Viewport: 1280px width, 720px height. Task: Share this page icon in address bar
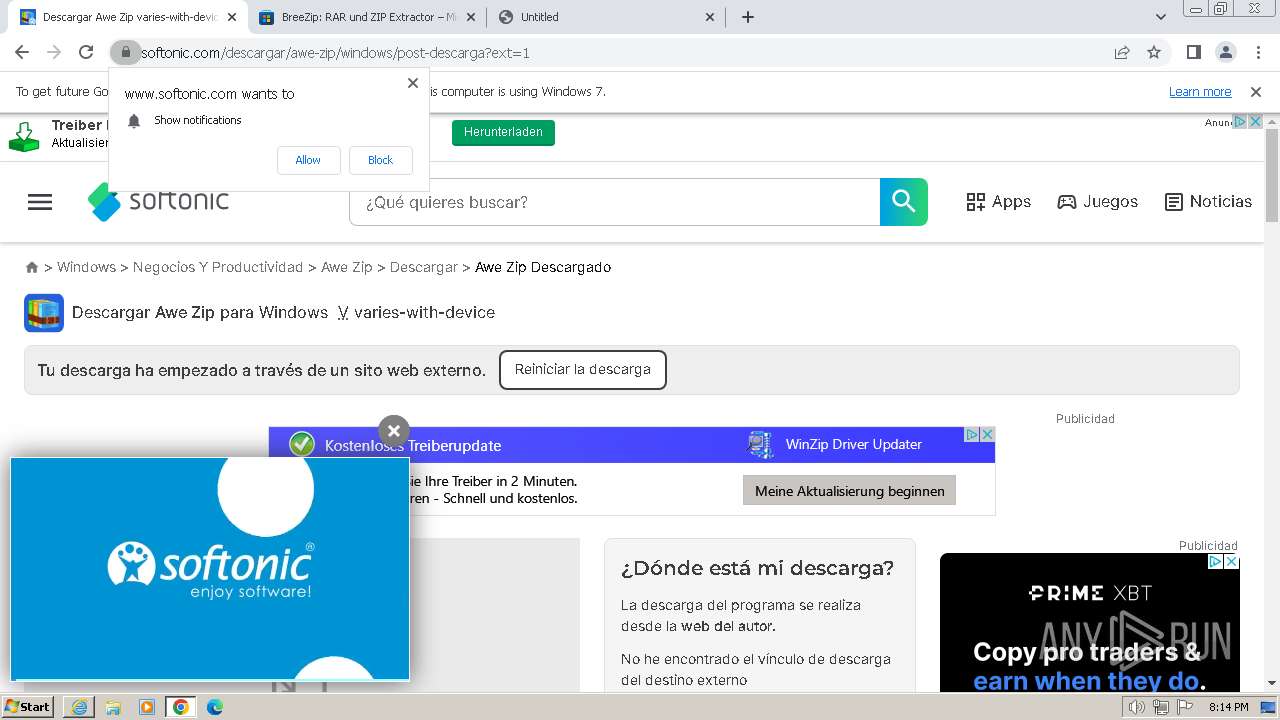click(x=1122, y=52)
